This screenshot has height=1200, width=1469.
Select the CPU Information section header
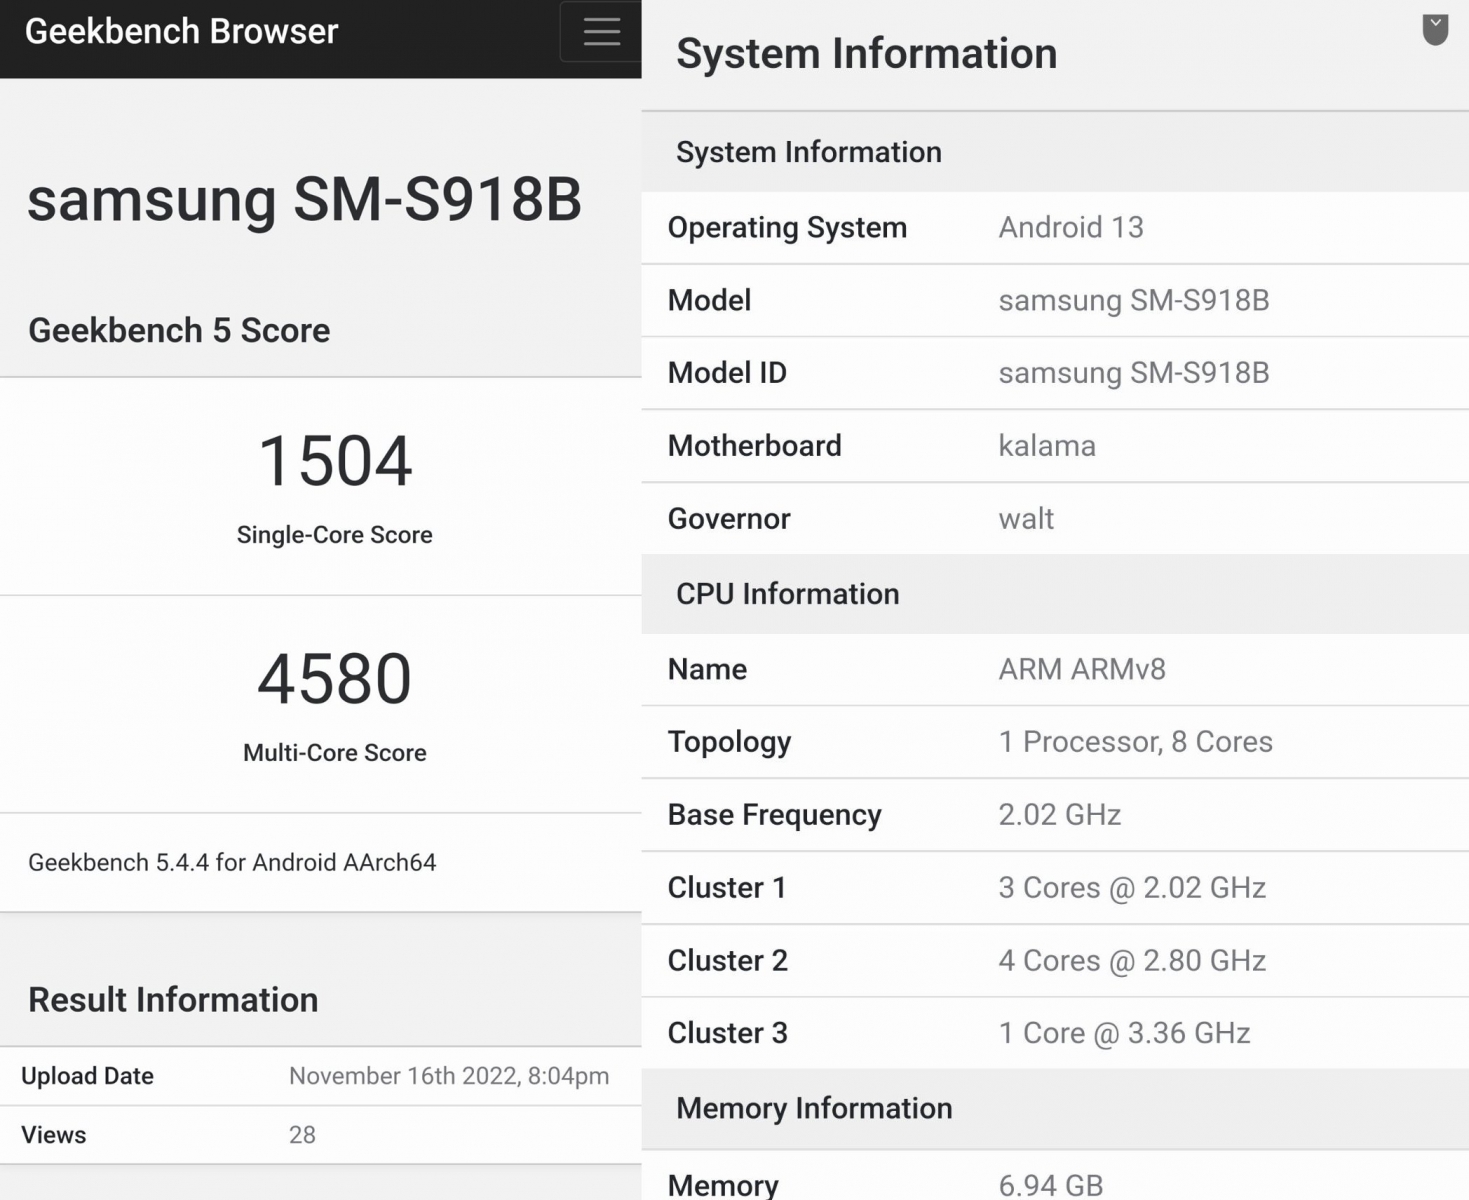(1055, 594)
